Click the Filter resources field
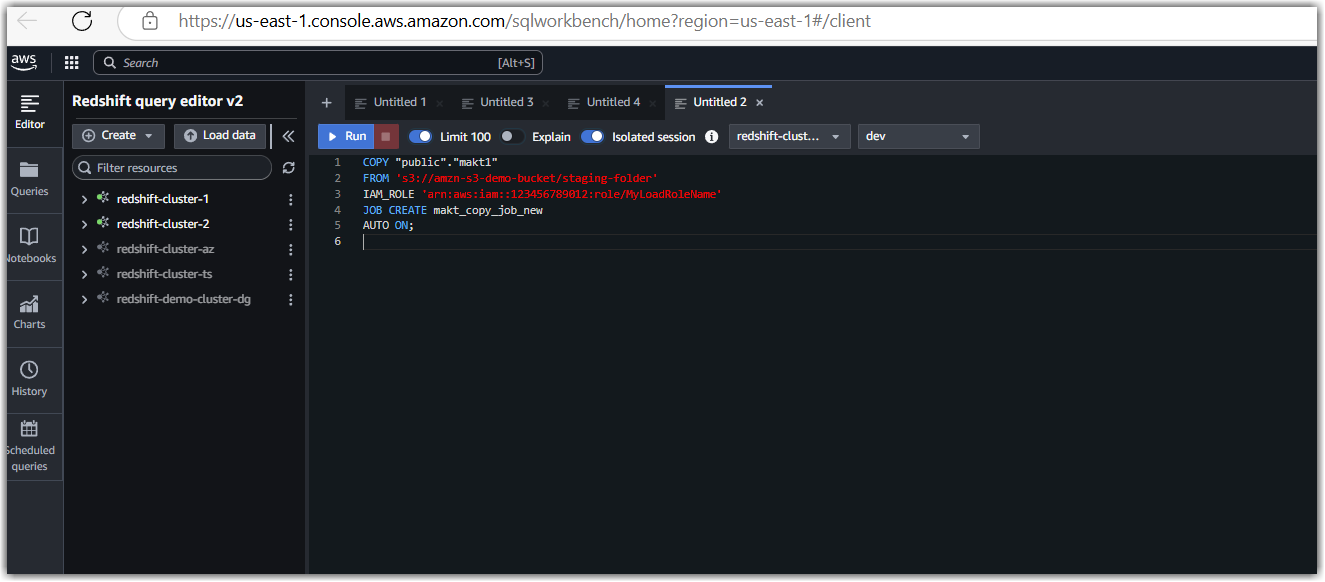 172,168
